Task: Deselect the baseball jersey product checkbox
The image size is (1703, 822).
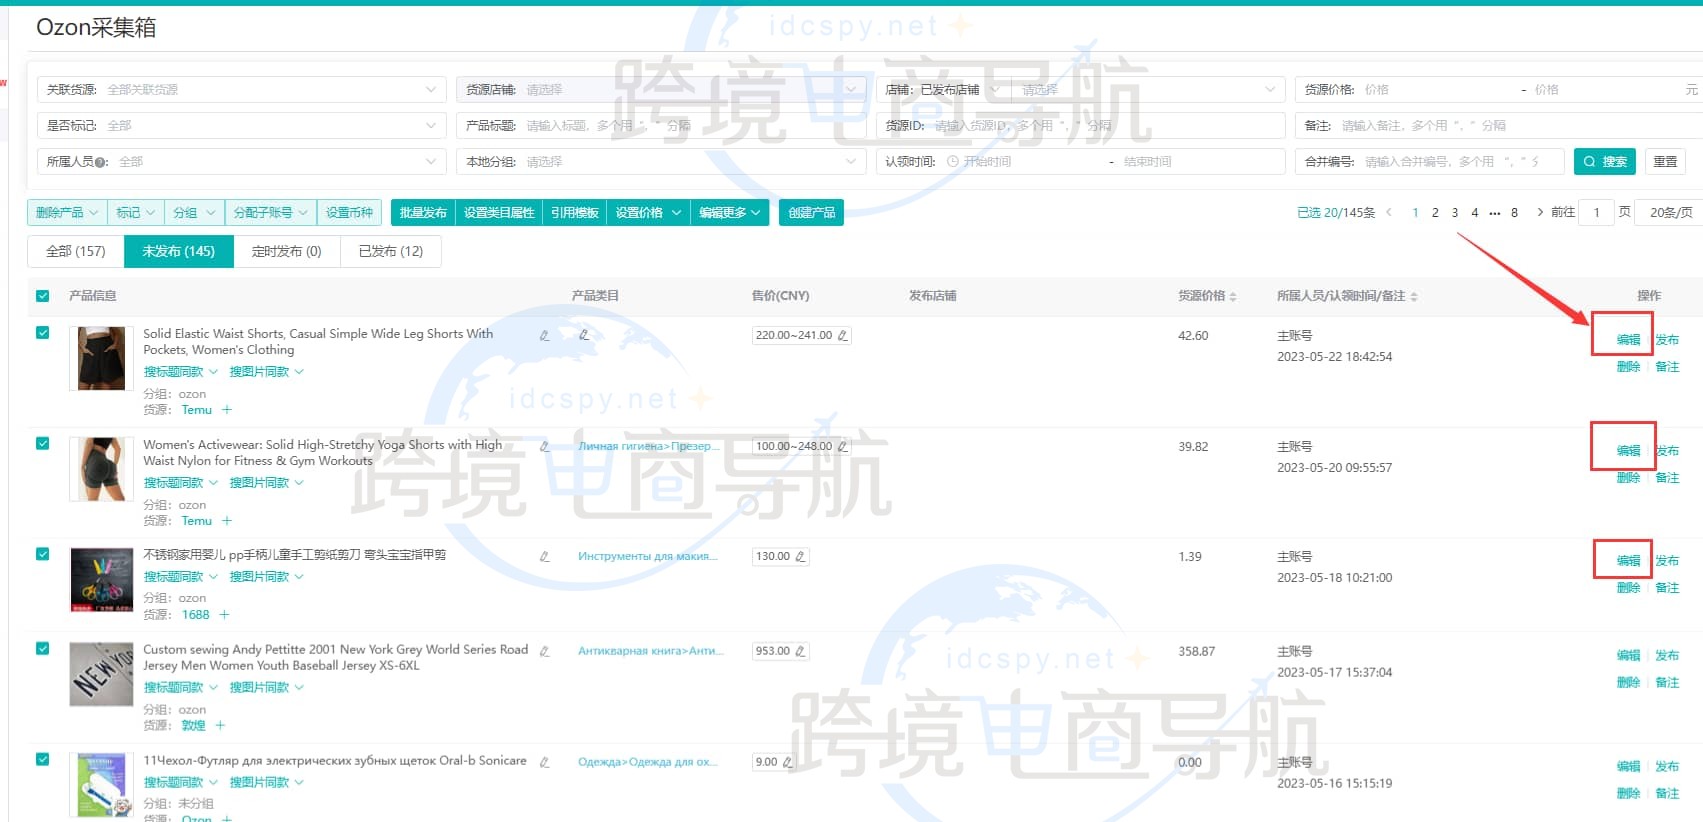Action: pos(42,648)
